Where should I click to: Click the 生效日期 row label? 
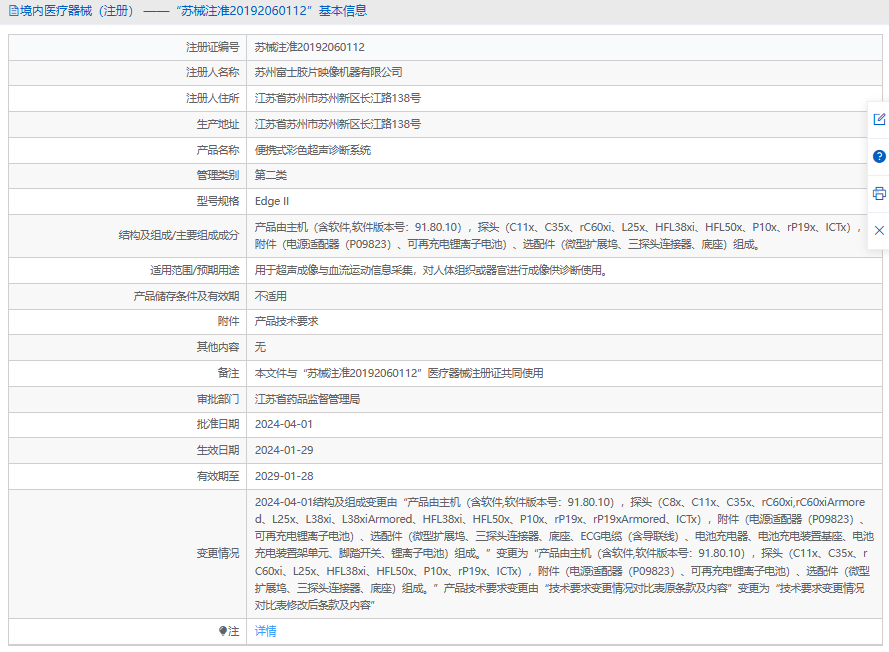[218, 450]
